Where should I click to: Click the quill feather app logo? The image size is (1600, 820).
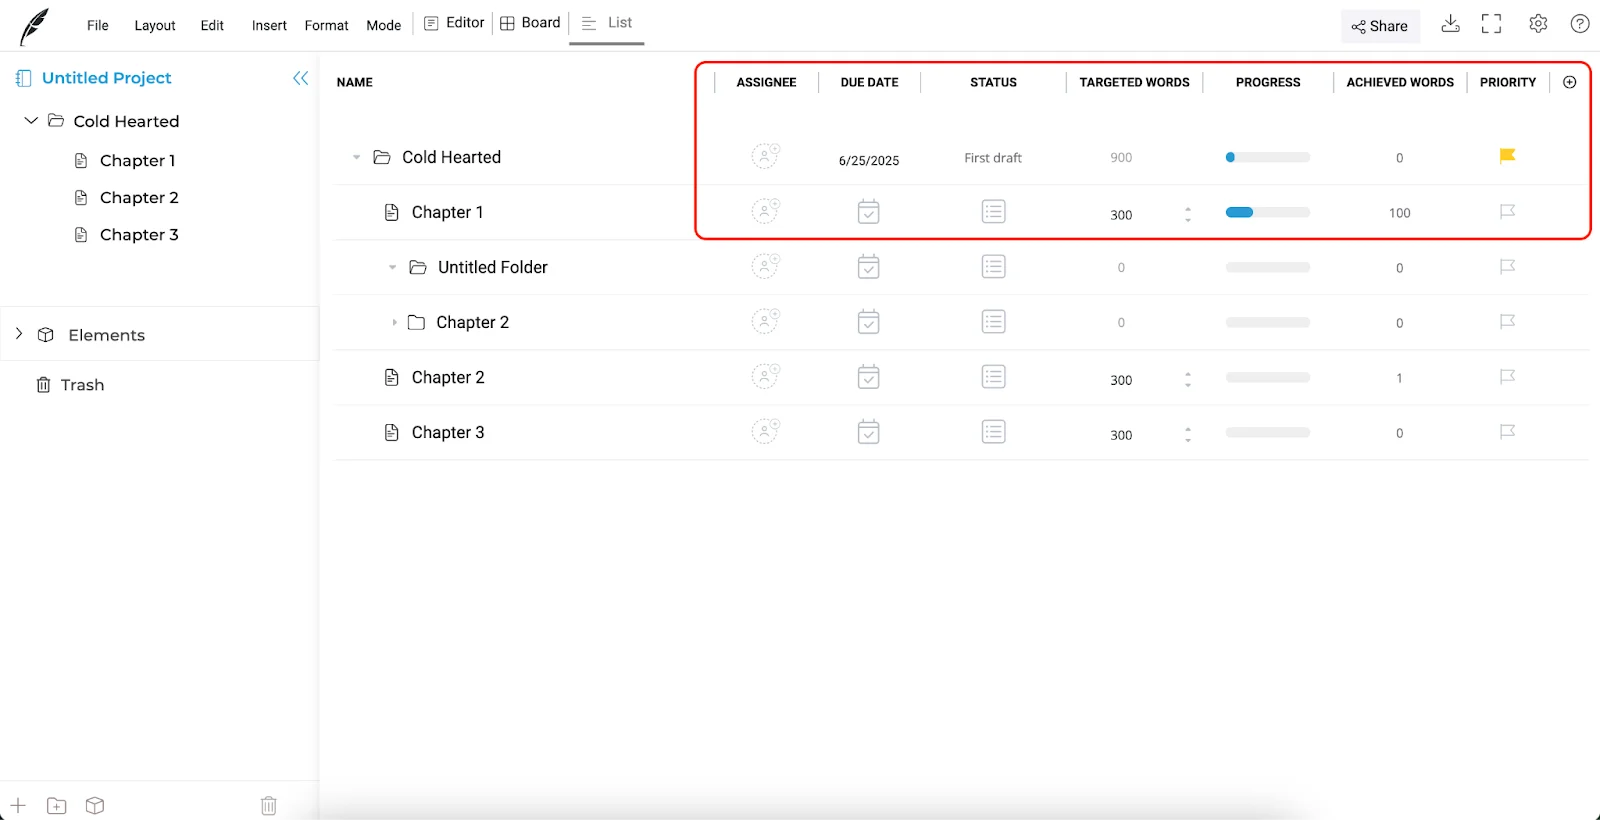click(x=34, y=26)
